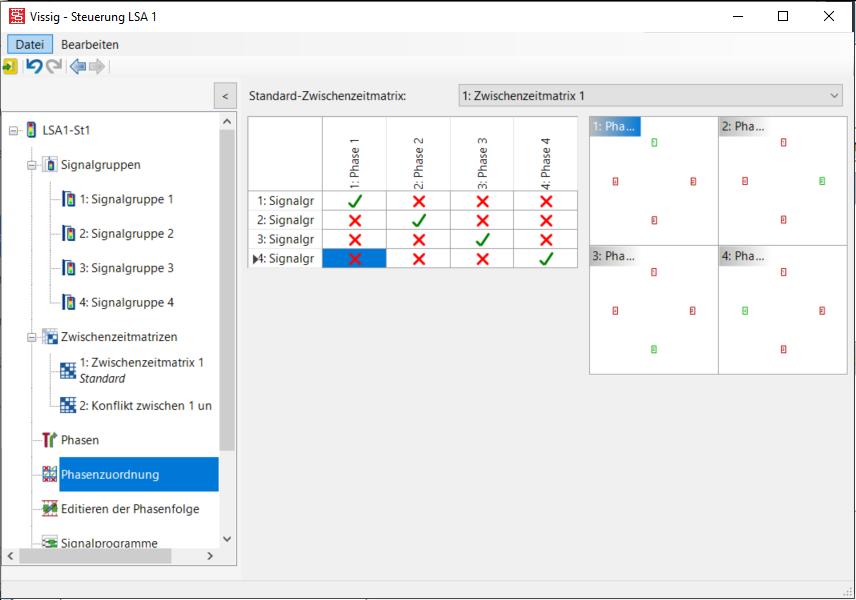Open the Bearbeiten menu
Image resolution: width=856 pixels, height=600 pixels.
click(90, 44)
